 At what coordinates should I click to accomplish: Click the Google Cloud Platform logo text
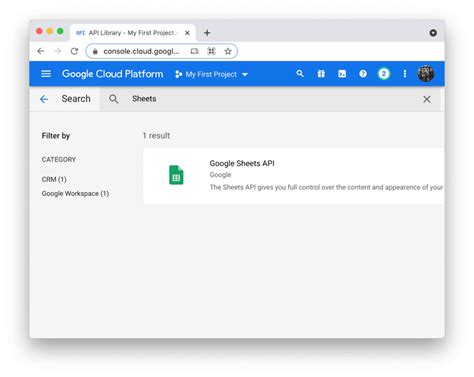click(x=113, y=74)
